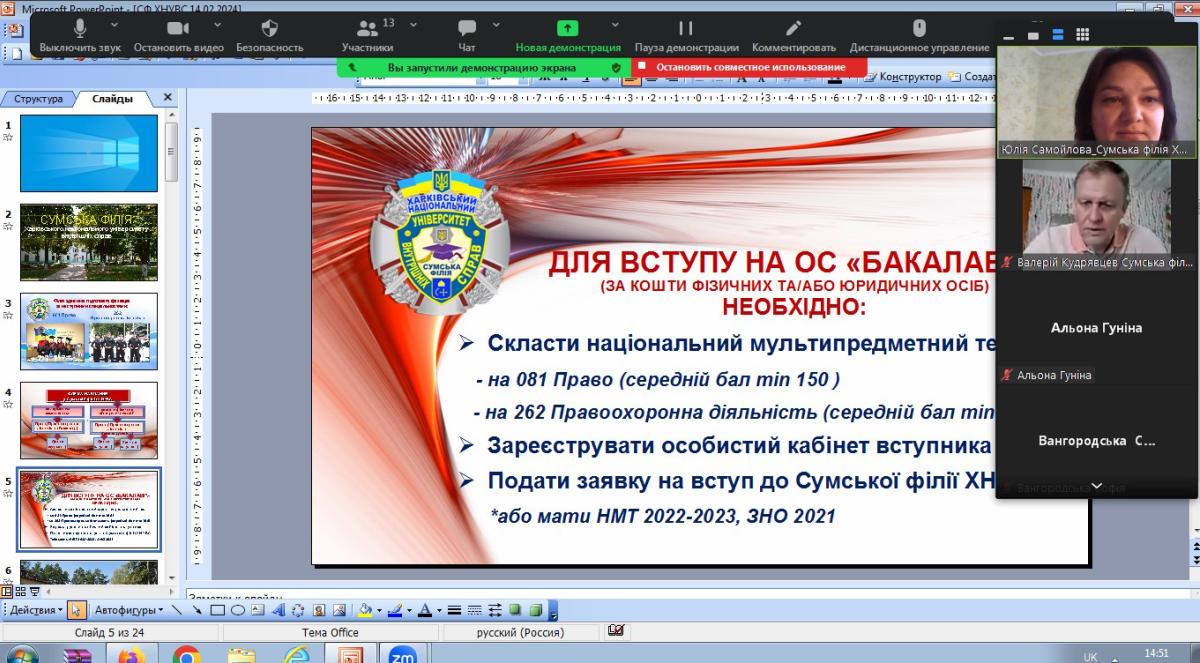
Task: Choose Line Style thickness
Action: [x=454, y=610]
